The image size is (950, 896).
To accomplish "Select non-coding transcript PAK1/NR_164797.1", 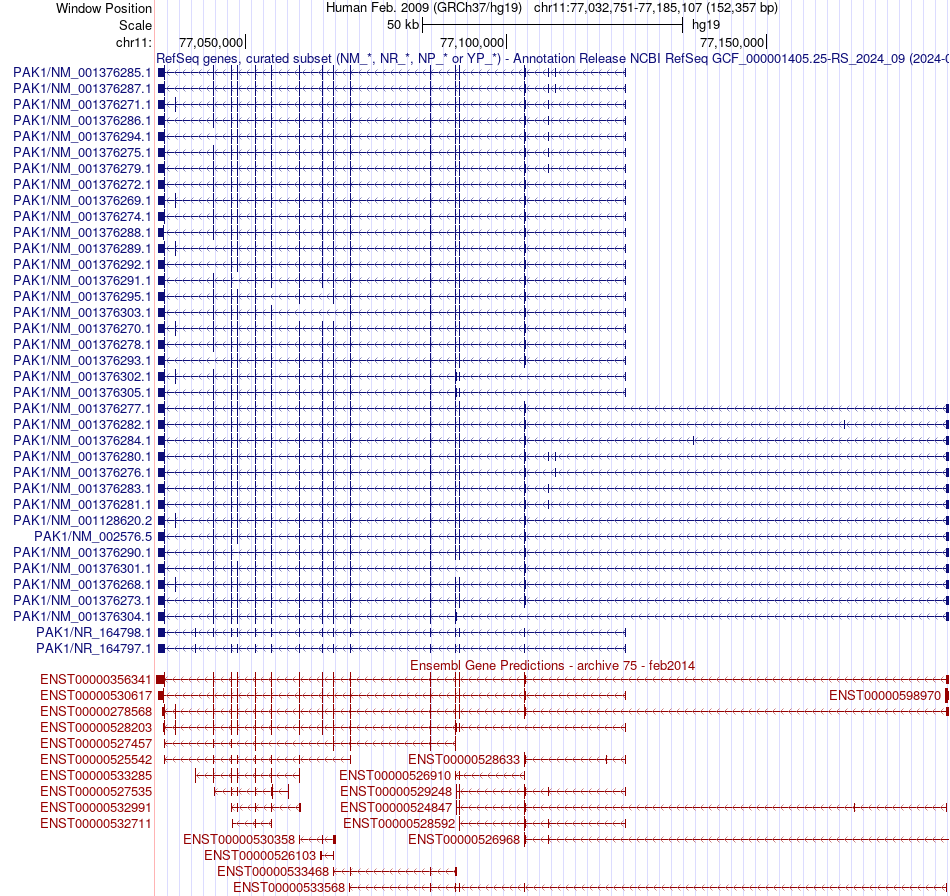I will 94,648.
